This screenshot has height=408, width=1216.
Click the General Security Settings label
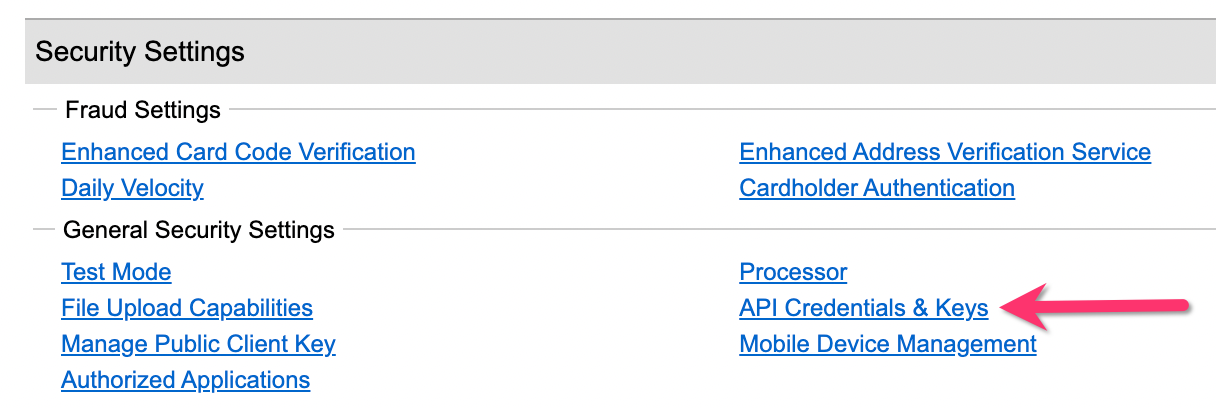[x=198, y=230]
